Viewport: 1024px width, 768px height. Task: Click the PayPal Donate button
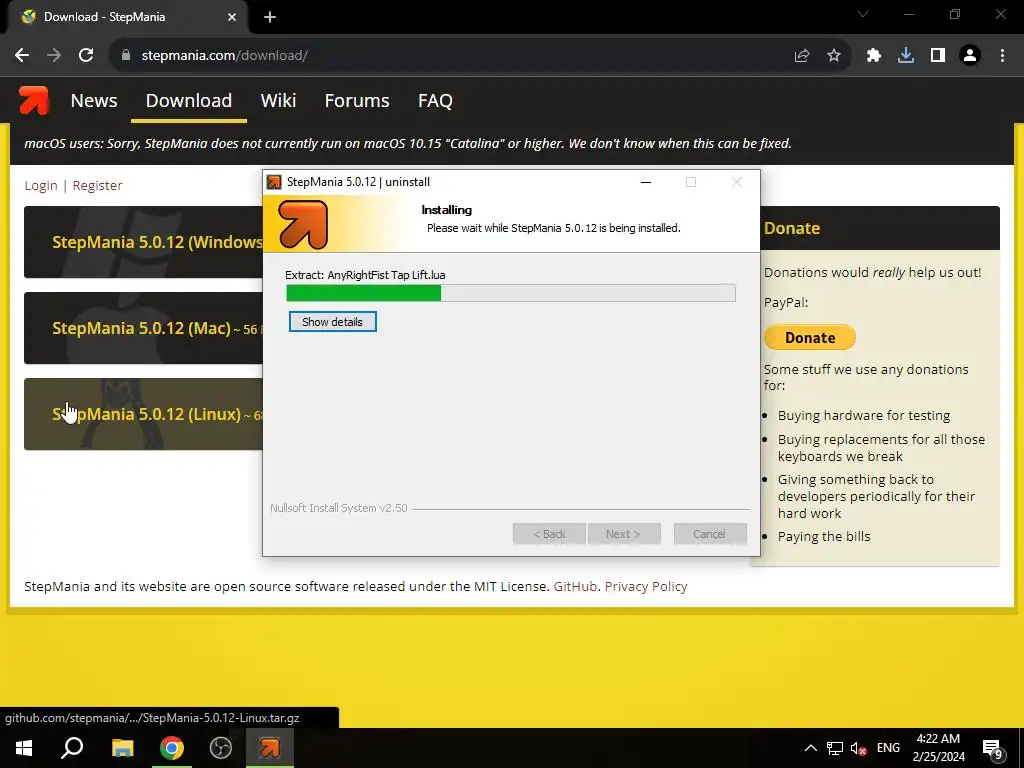pyautogui.click(x=810, y=338)
